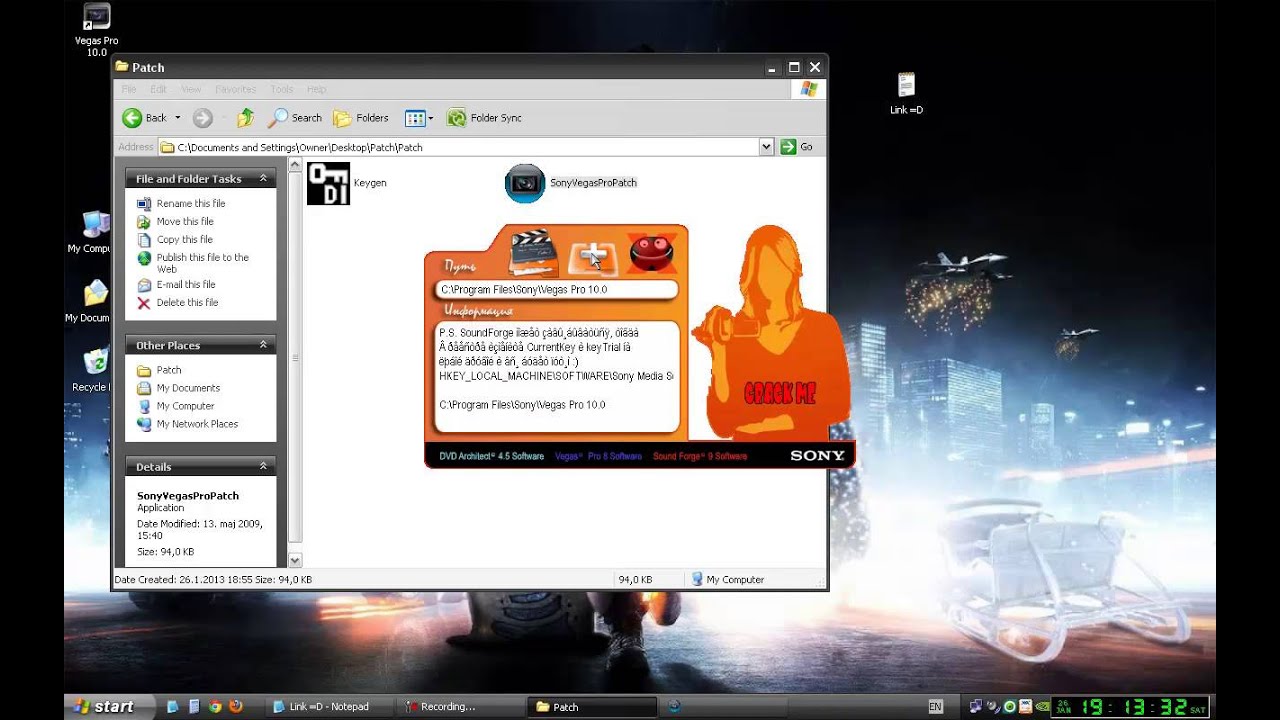Click the Views toolbar icon
The height and width of the screenshot is (720, 1280).
click(415, 118)
